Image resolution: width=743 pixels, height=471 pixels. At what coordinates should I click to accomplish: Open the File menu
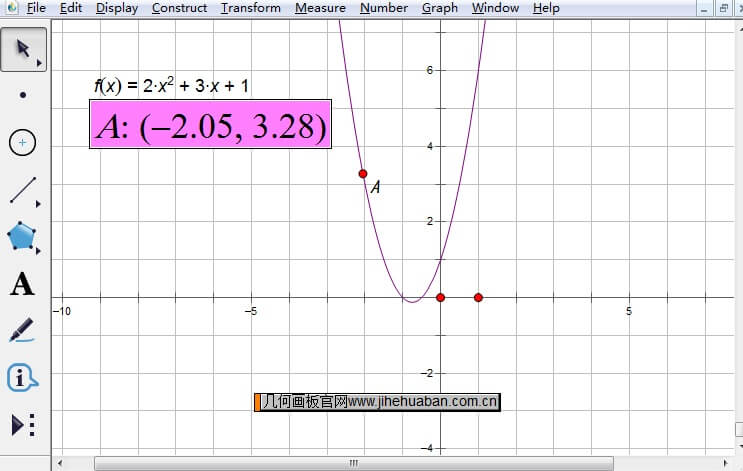coord(36,8)
